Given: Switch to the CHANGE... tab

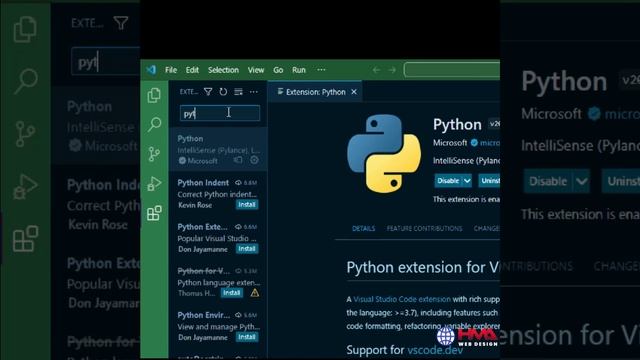Looking at the screenshot, I should pos(487,228).
